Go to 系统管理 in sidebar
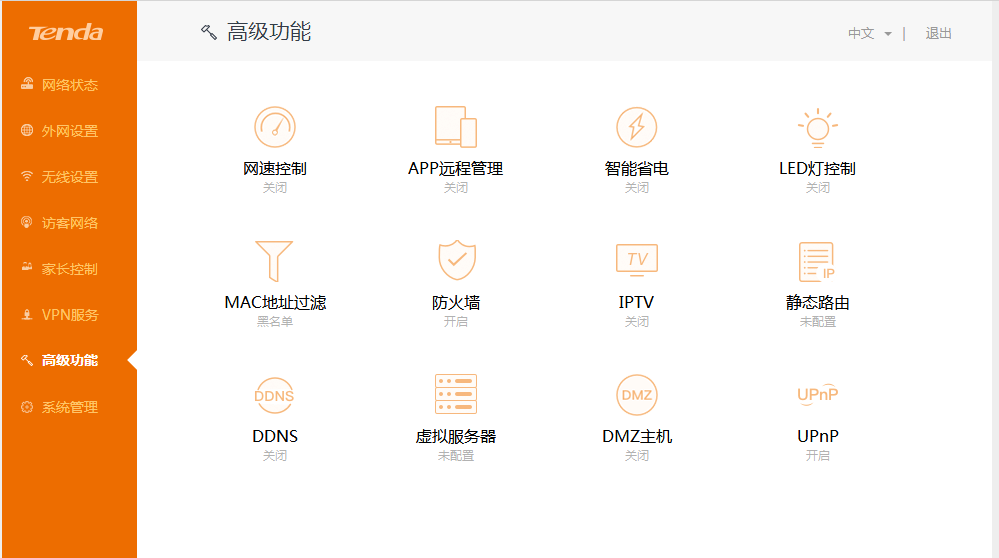Screen dimensions: 999x558 [x=69, y=407]
